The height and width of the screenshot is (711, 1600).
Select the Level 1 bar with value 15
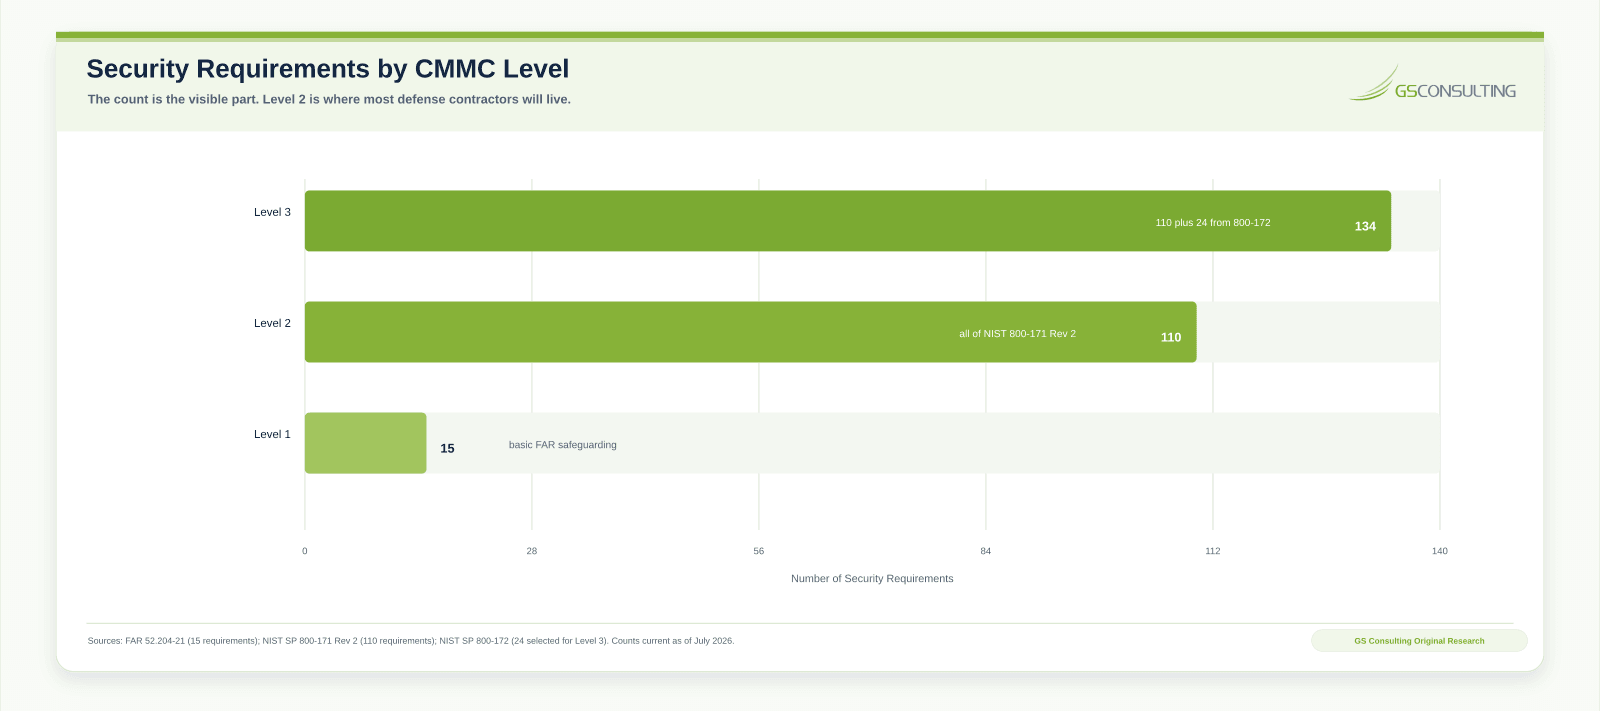(x=366, y=443)
